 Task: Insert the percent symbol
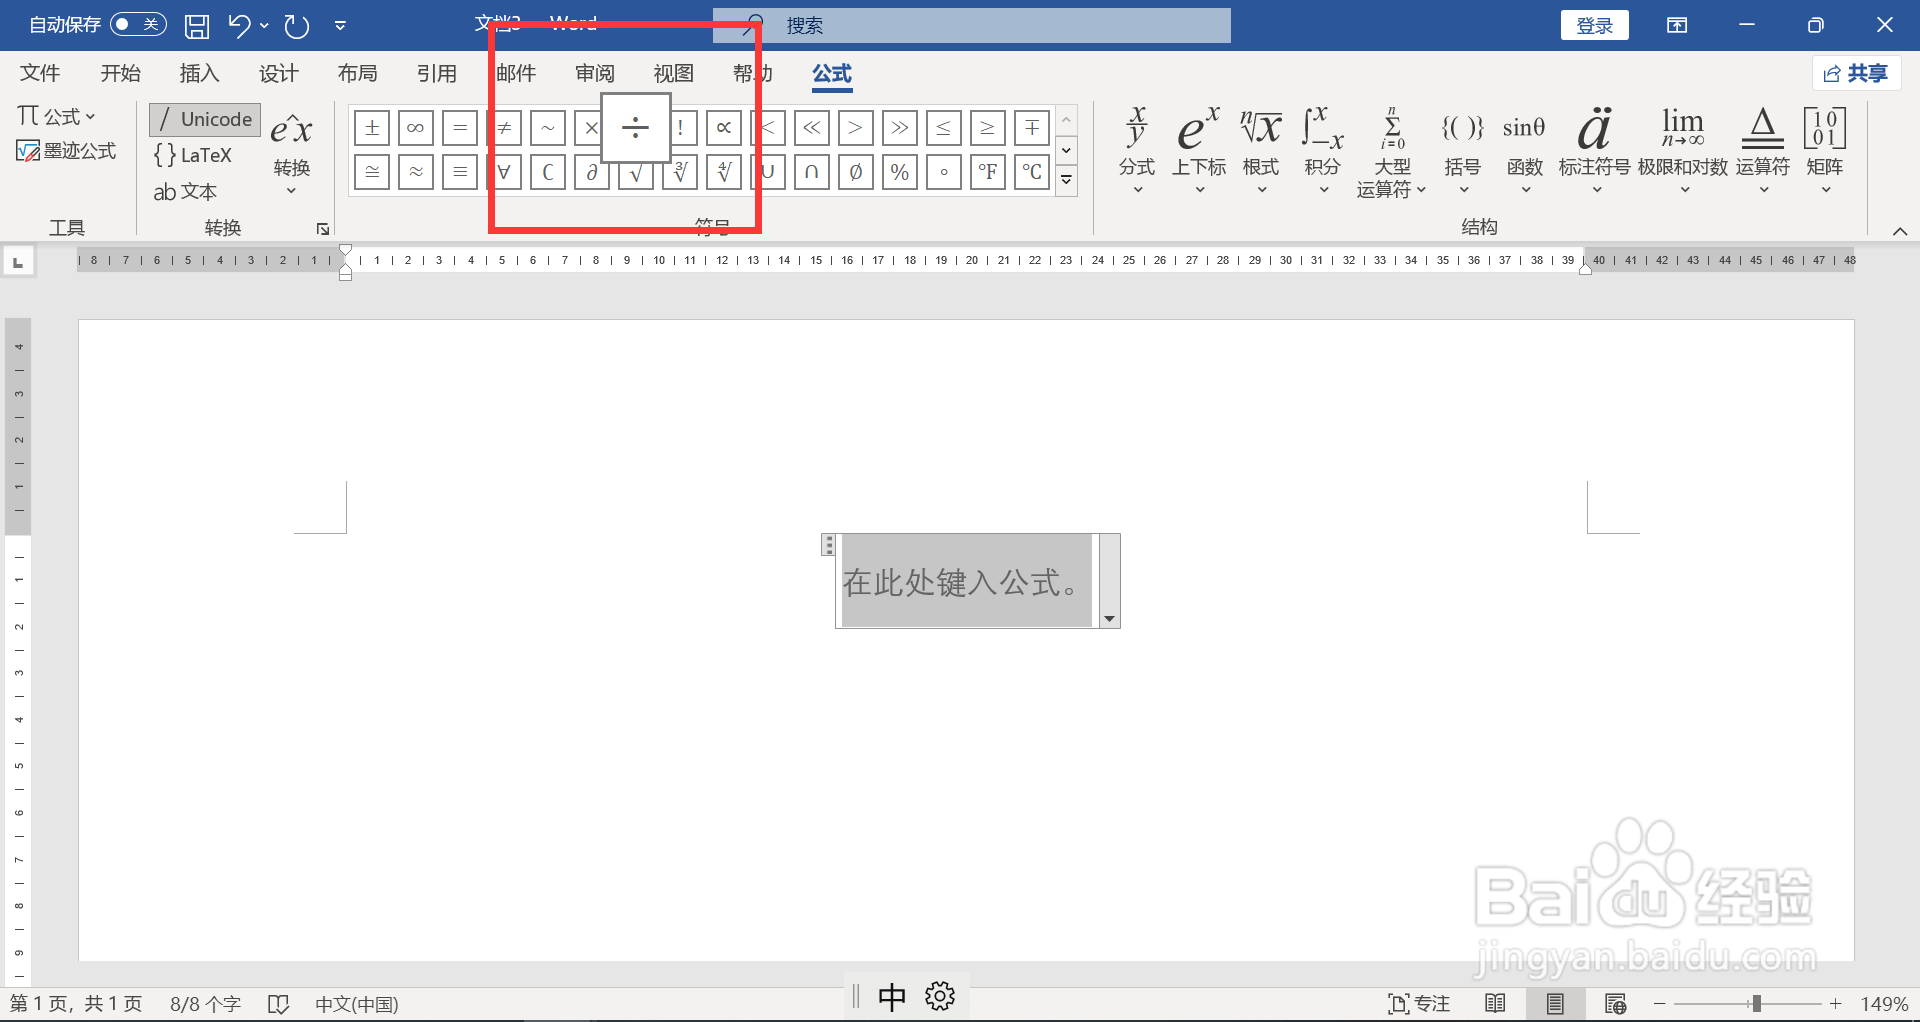click(900, 172)
